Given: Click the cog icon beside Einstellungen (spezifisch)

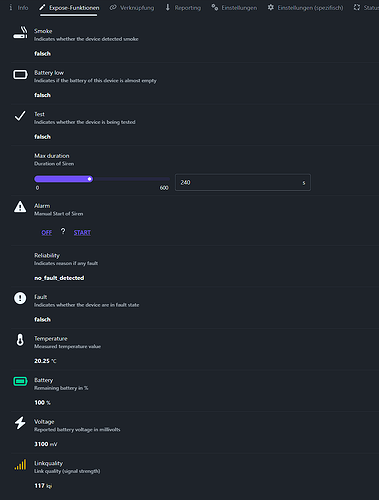Looking at the screenshot, I should pos(271,7).
